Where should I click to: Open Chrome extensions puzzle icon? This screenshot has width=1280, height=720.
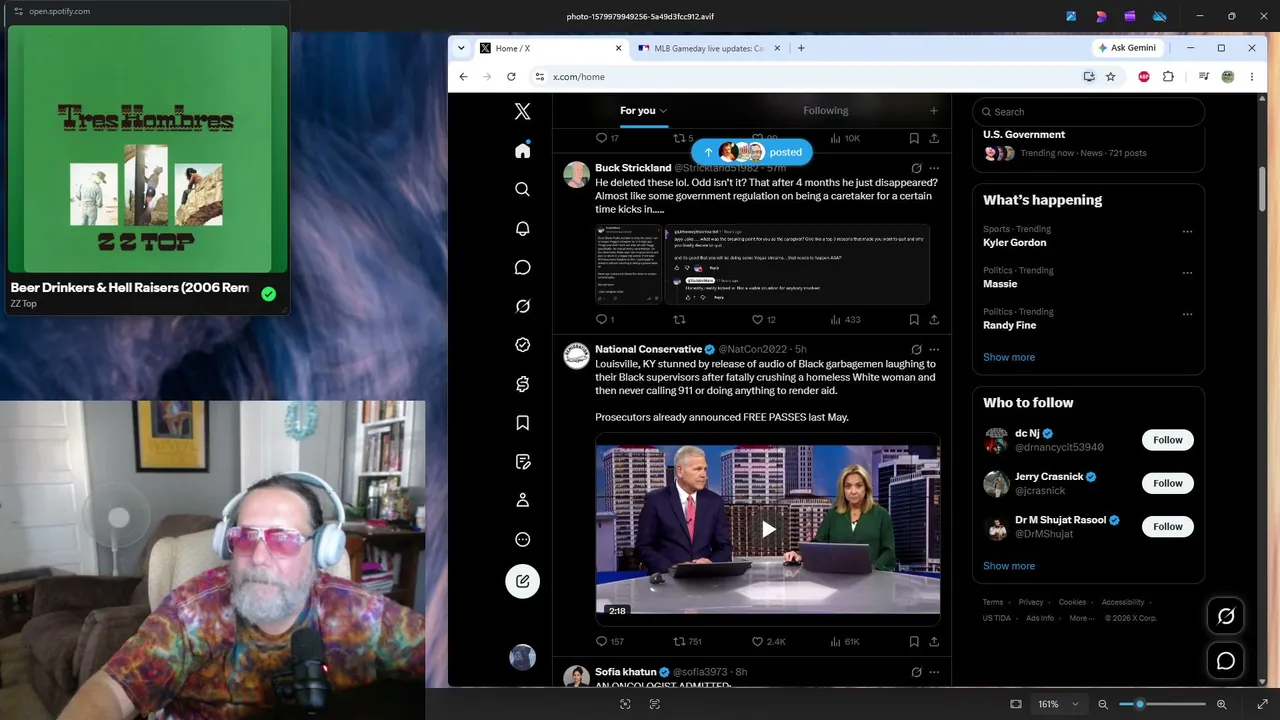tap(1168, 77)
